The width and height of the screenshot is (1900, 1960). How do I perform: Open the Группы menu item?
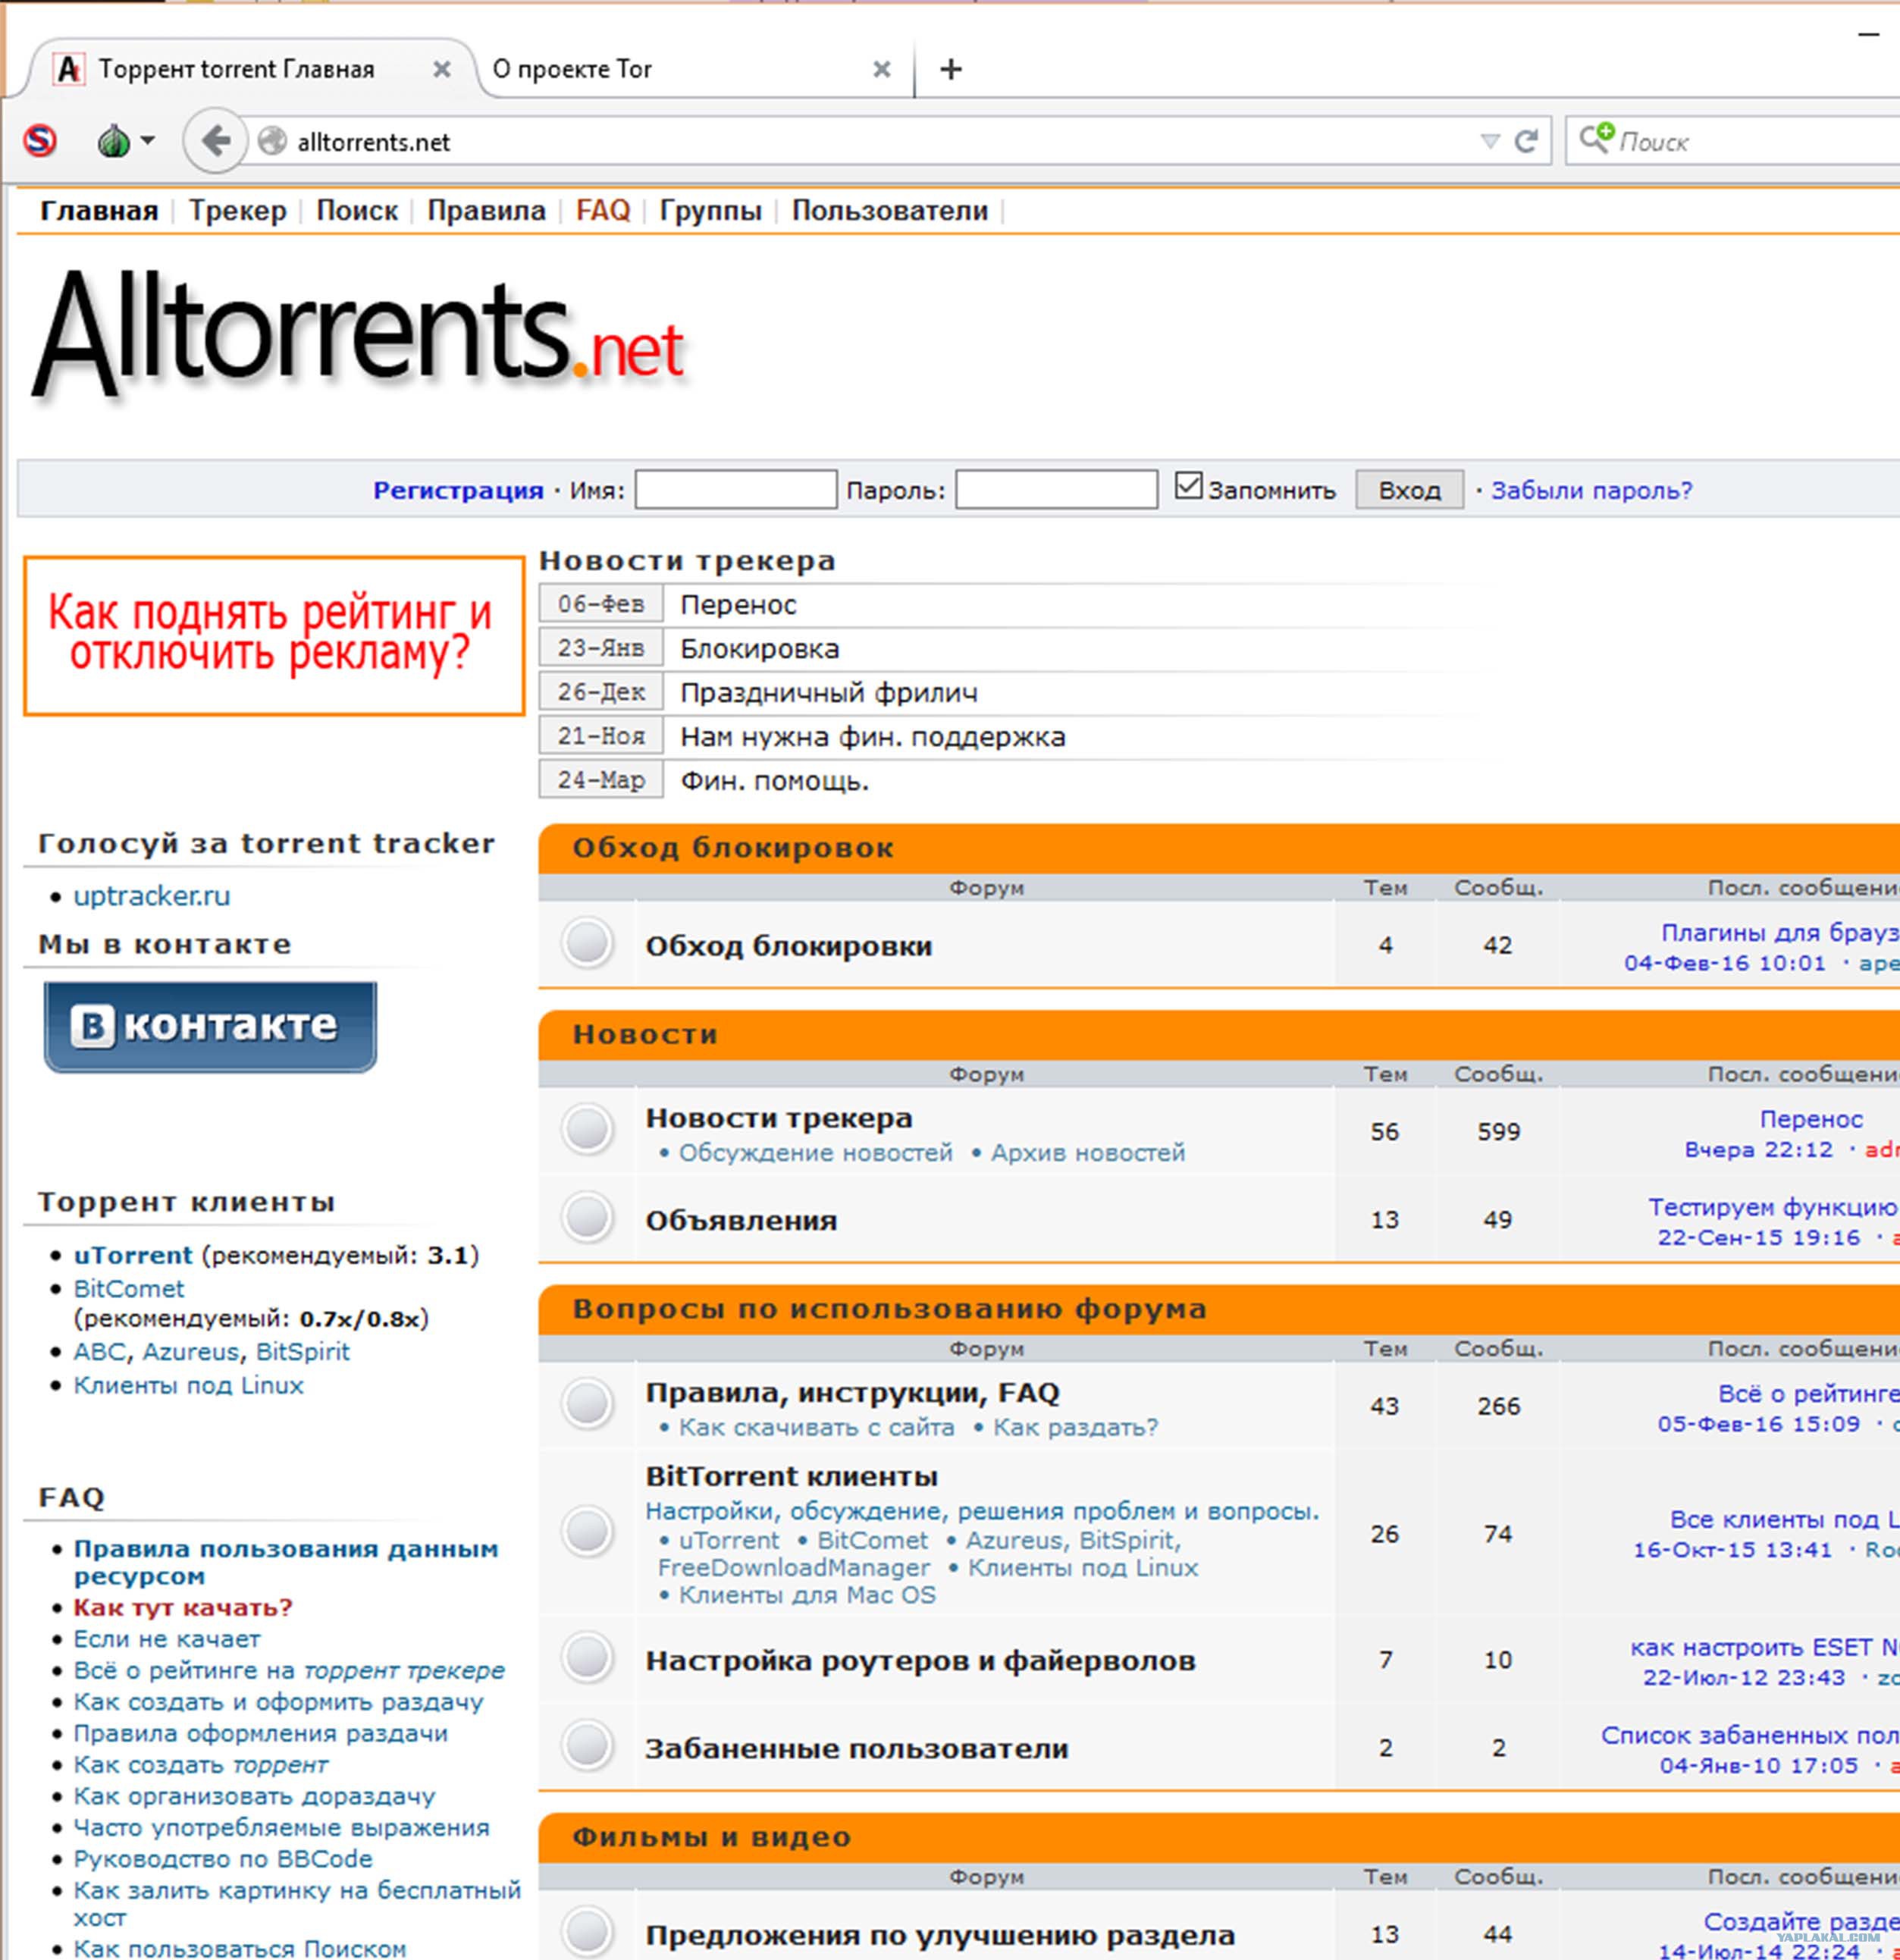(710, 211)
